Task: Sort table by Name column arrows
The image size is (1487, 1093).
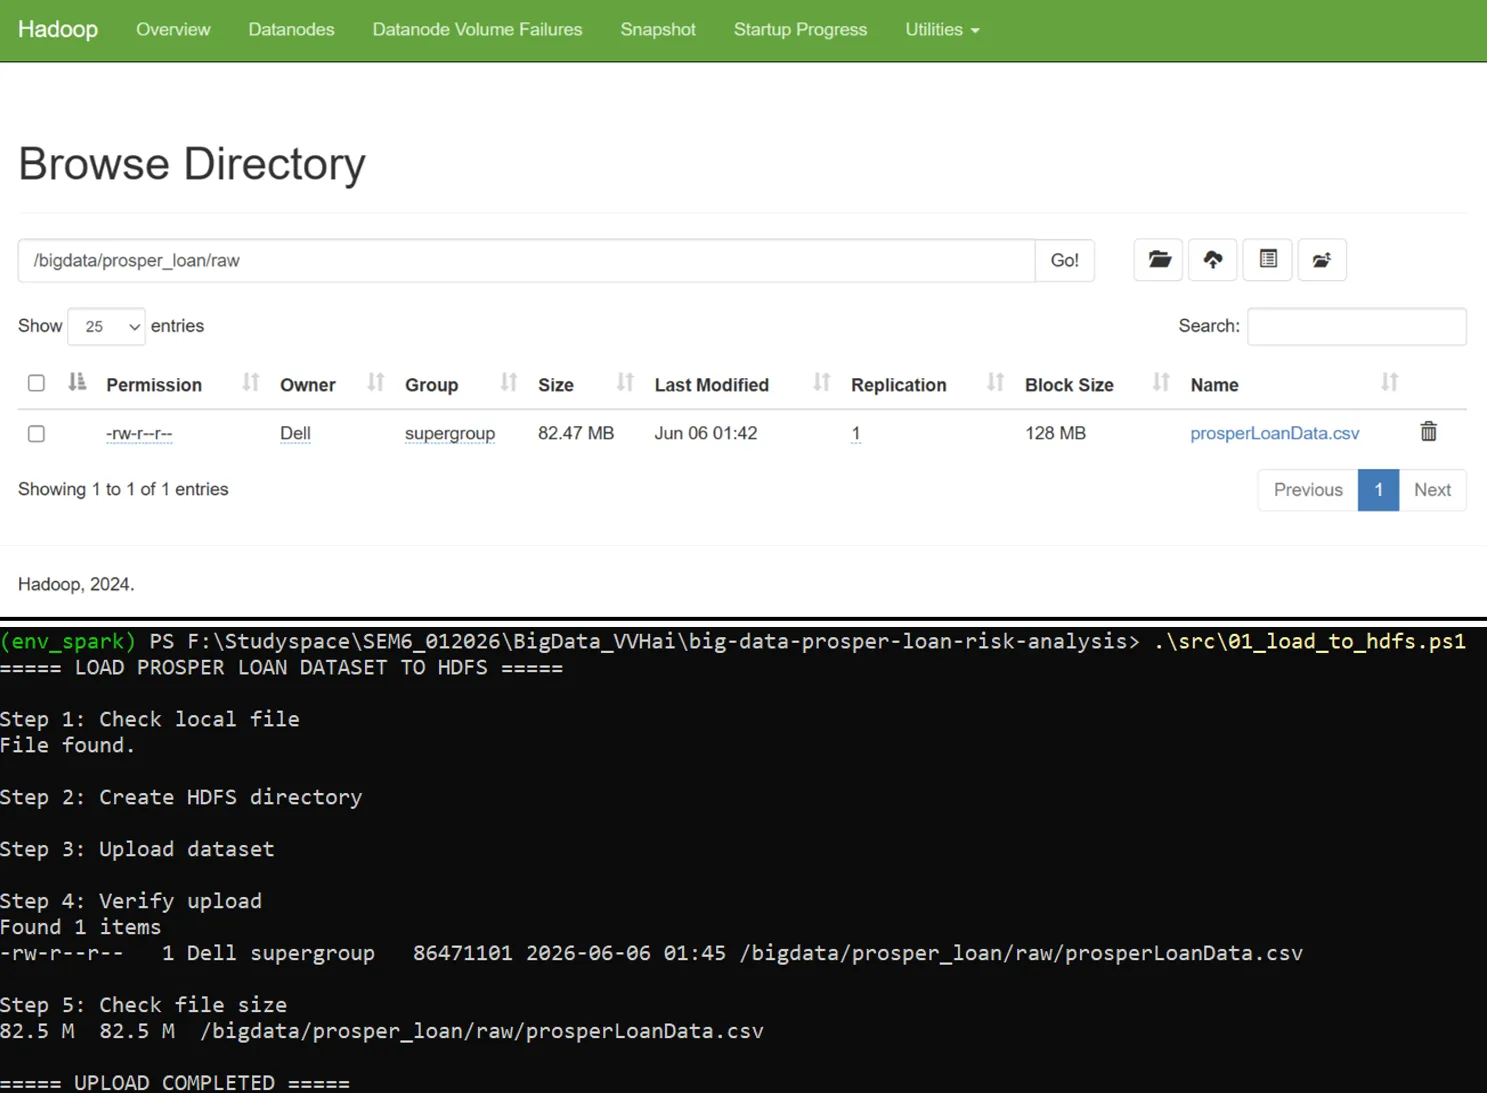Action: (1390, 382)
